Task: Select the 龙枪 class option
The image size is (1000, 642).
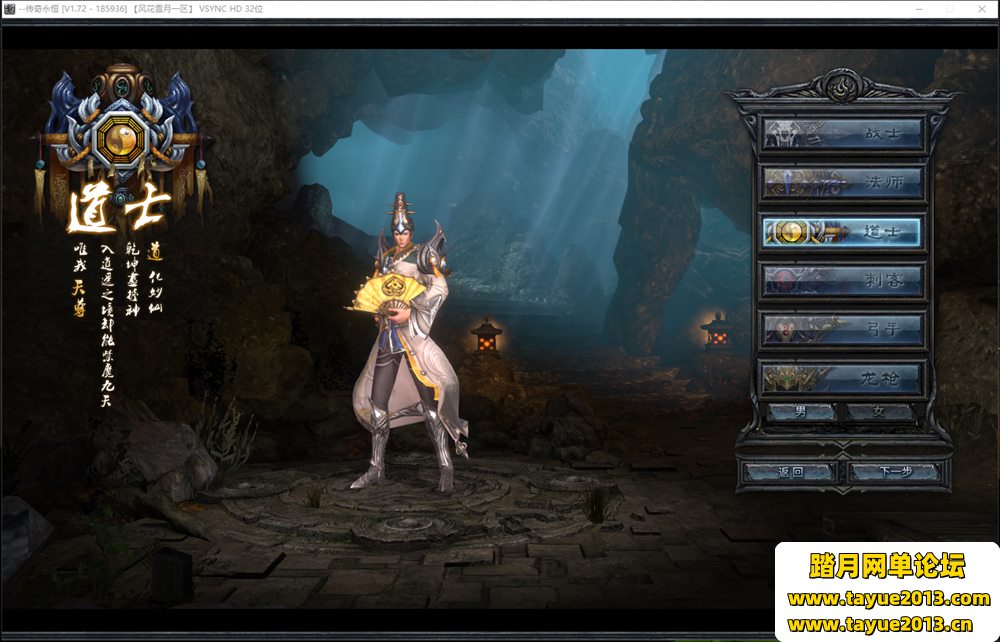Action: pyautogui.click(x=842, y=378)
